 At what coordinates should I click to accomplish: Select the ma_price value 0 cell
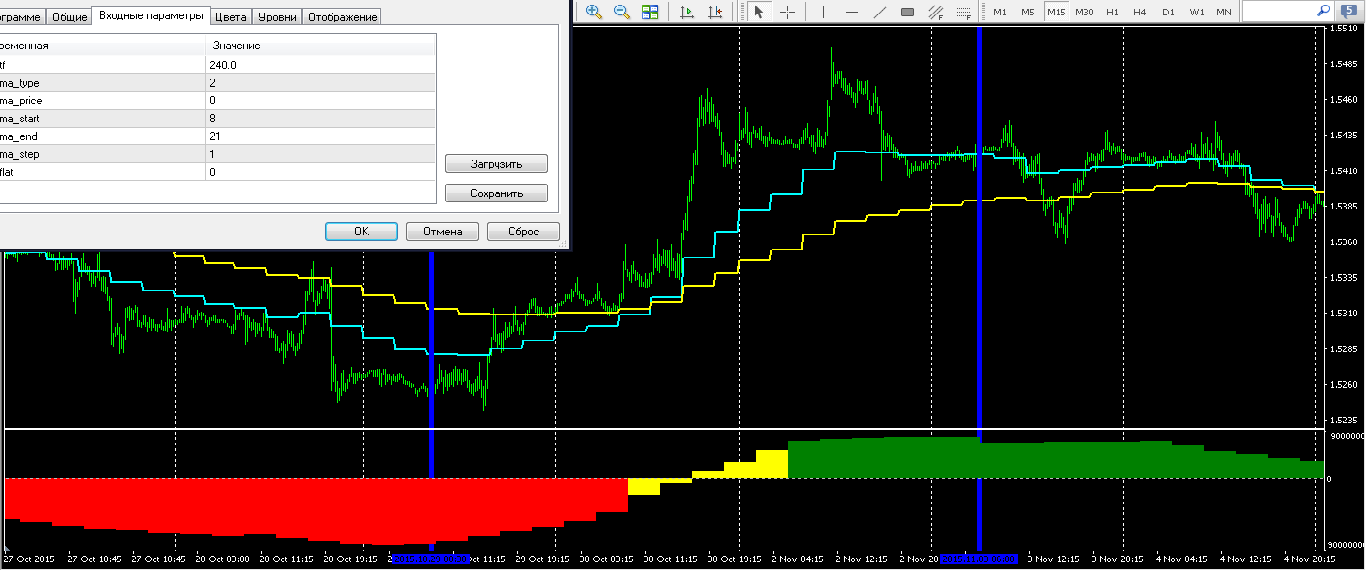pos(320,101)
